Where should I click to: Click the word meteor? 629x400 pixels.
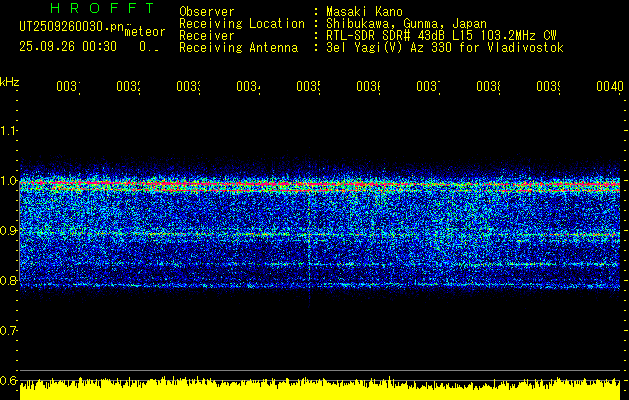click(x=145, y=32)
